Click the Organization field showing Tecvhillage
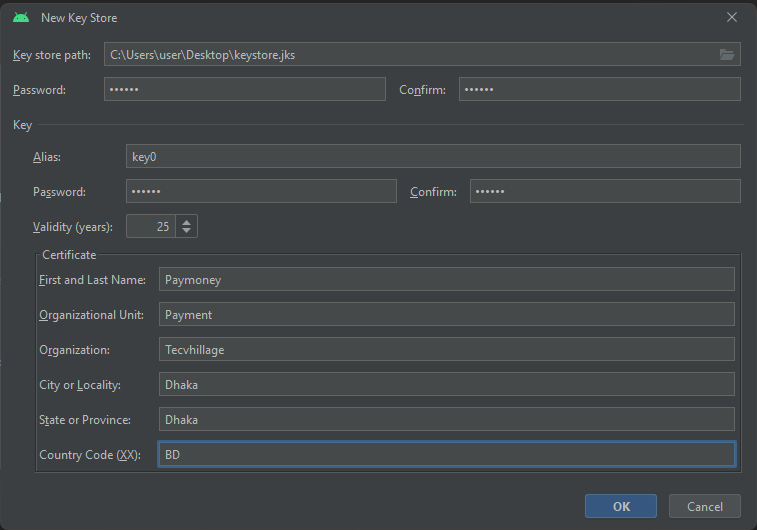This screenshot has height=530, width=757. click(x=446, y=349)
